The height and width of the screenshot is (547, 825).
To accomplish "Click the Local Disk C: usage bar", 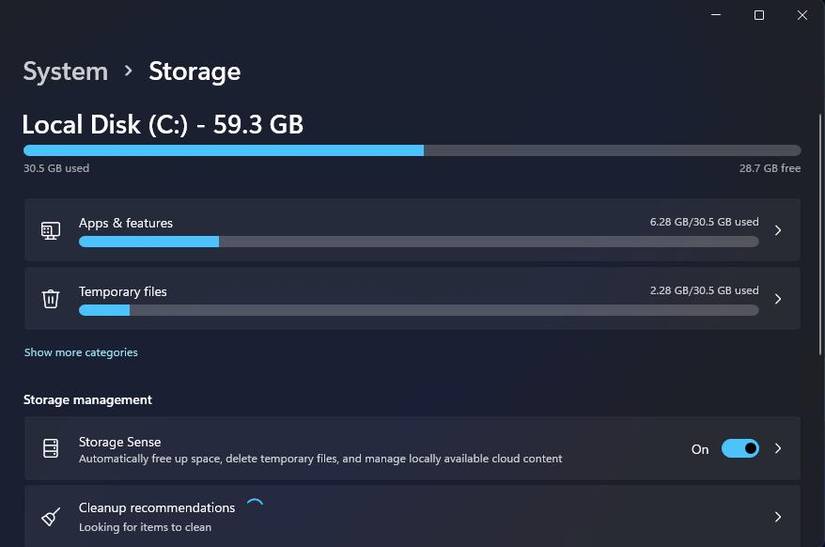I will 412,150.
